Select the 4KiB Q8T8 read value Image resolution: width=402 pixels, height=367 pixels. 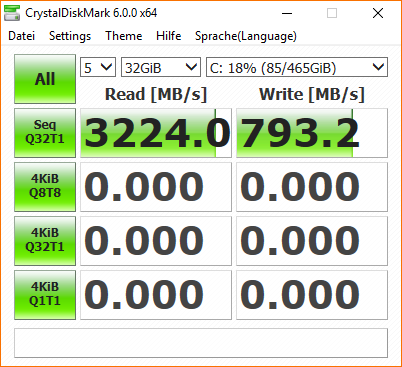click(156, 187)
